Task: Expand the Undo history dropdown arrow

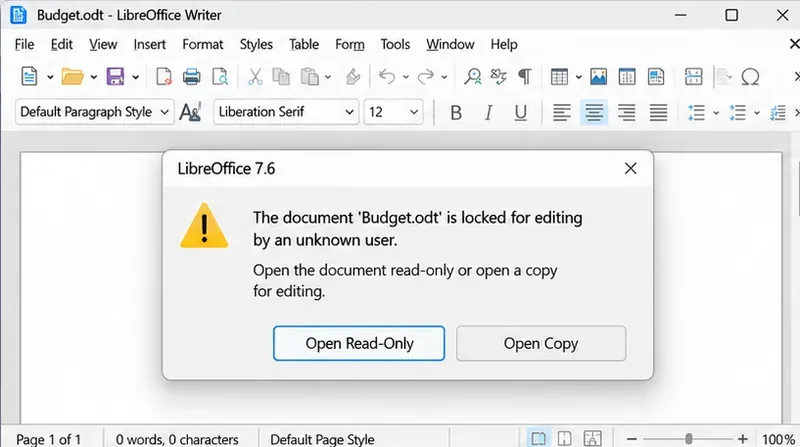Action: pos(406,78)
